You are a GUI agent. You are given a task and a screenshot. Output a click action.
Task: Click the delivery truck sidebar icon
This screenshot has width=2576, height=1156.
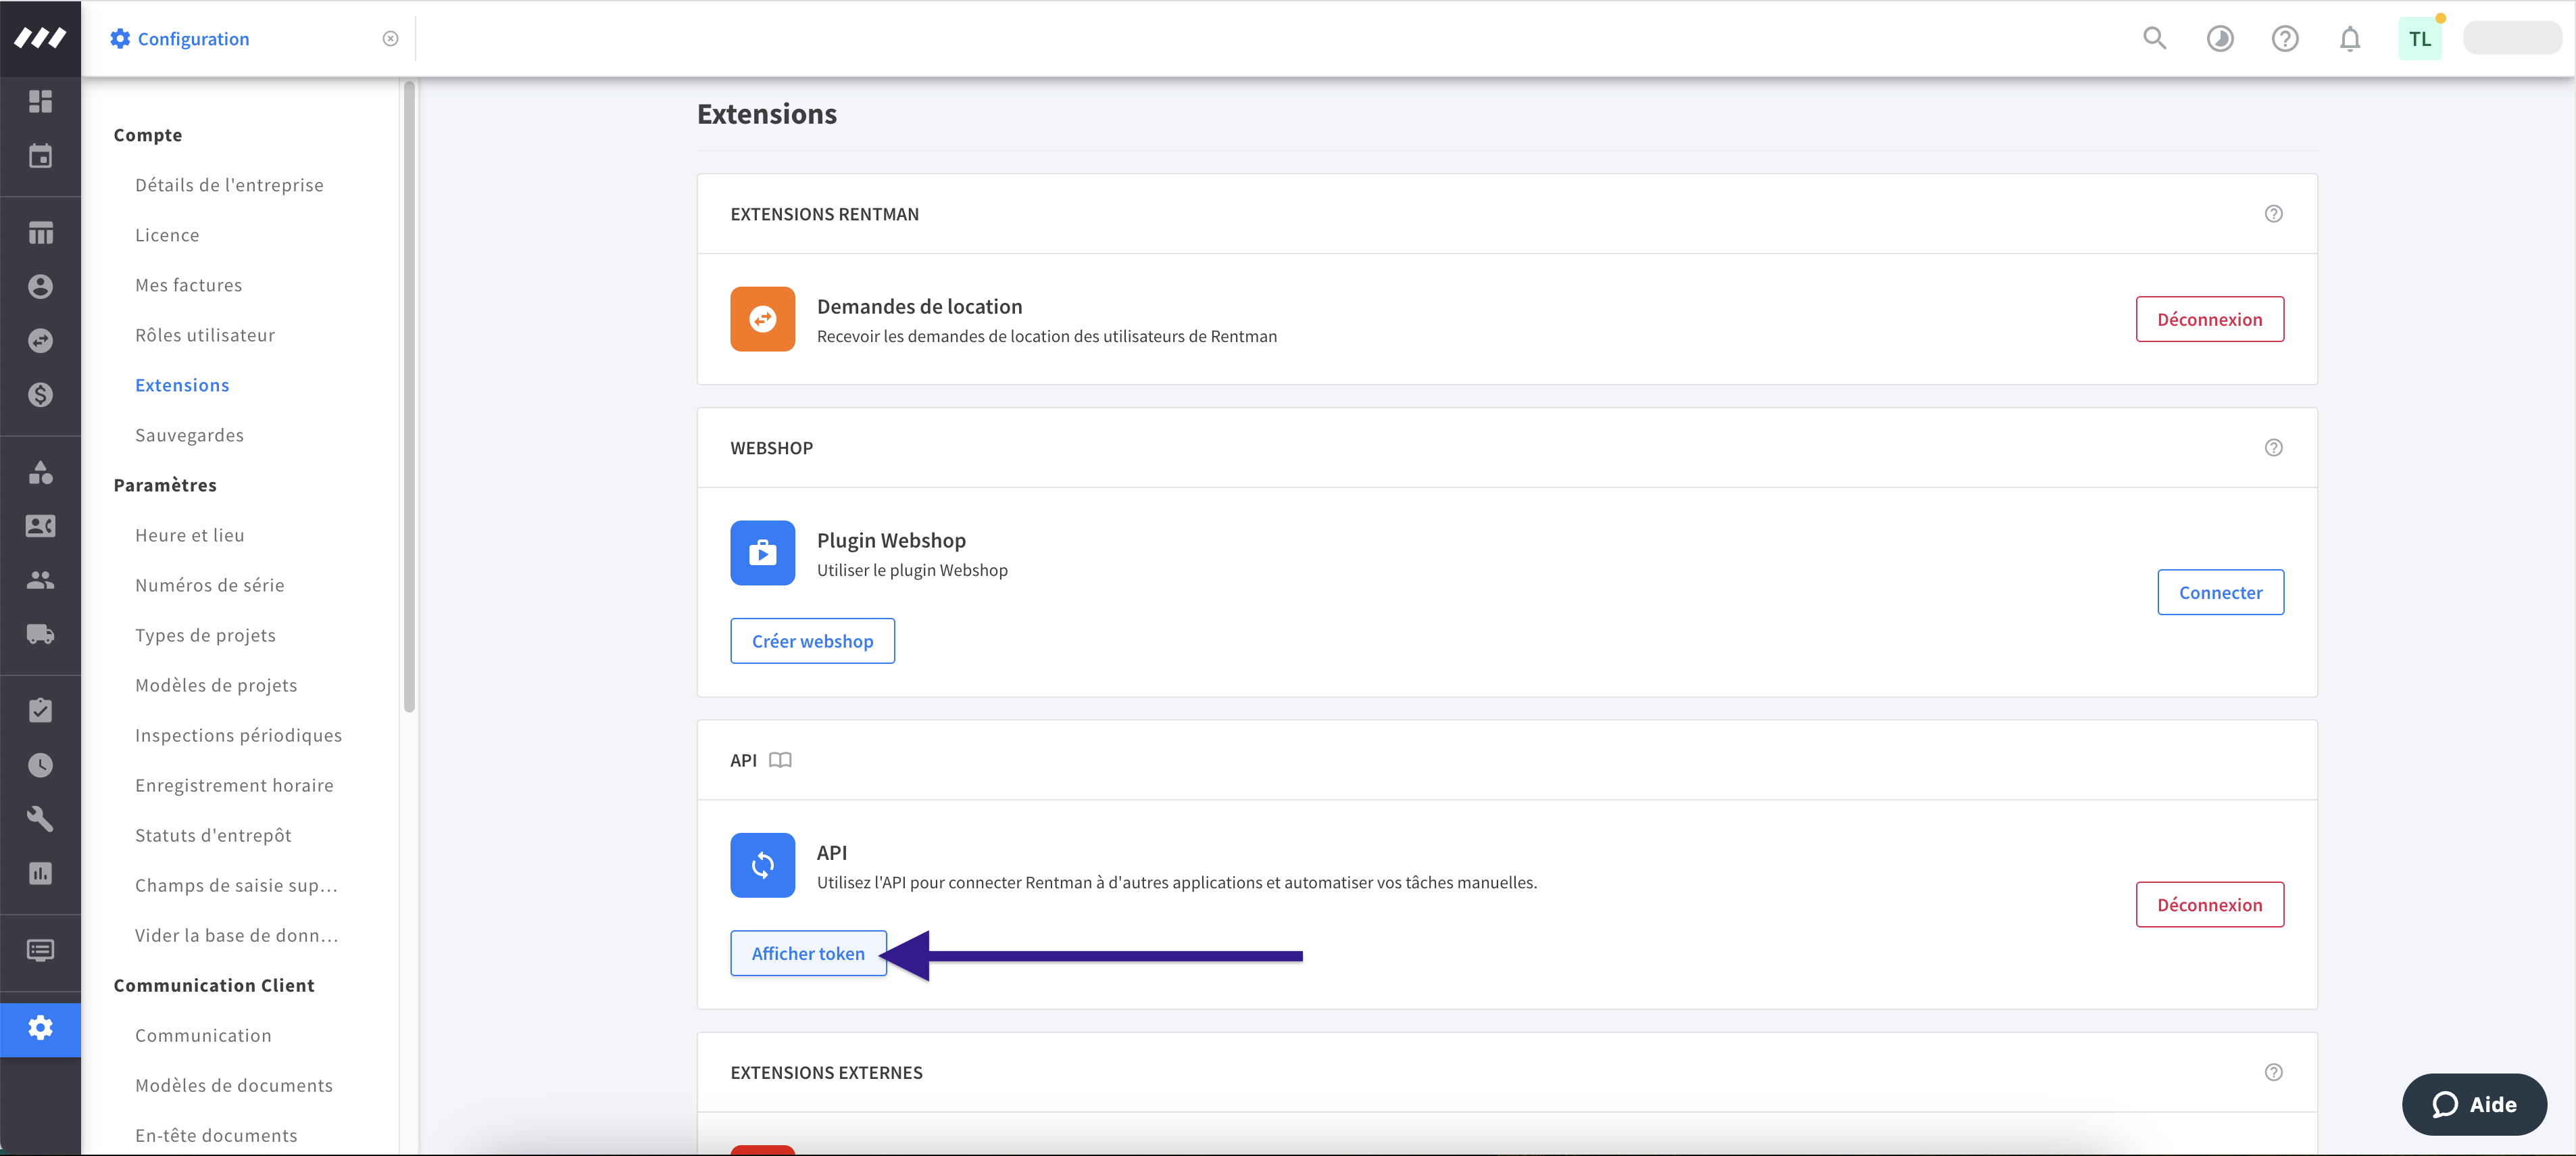tap(40, 634)
